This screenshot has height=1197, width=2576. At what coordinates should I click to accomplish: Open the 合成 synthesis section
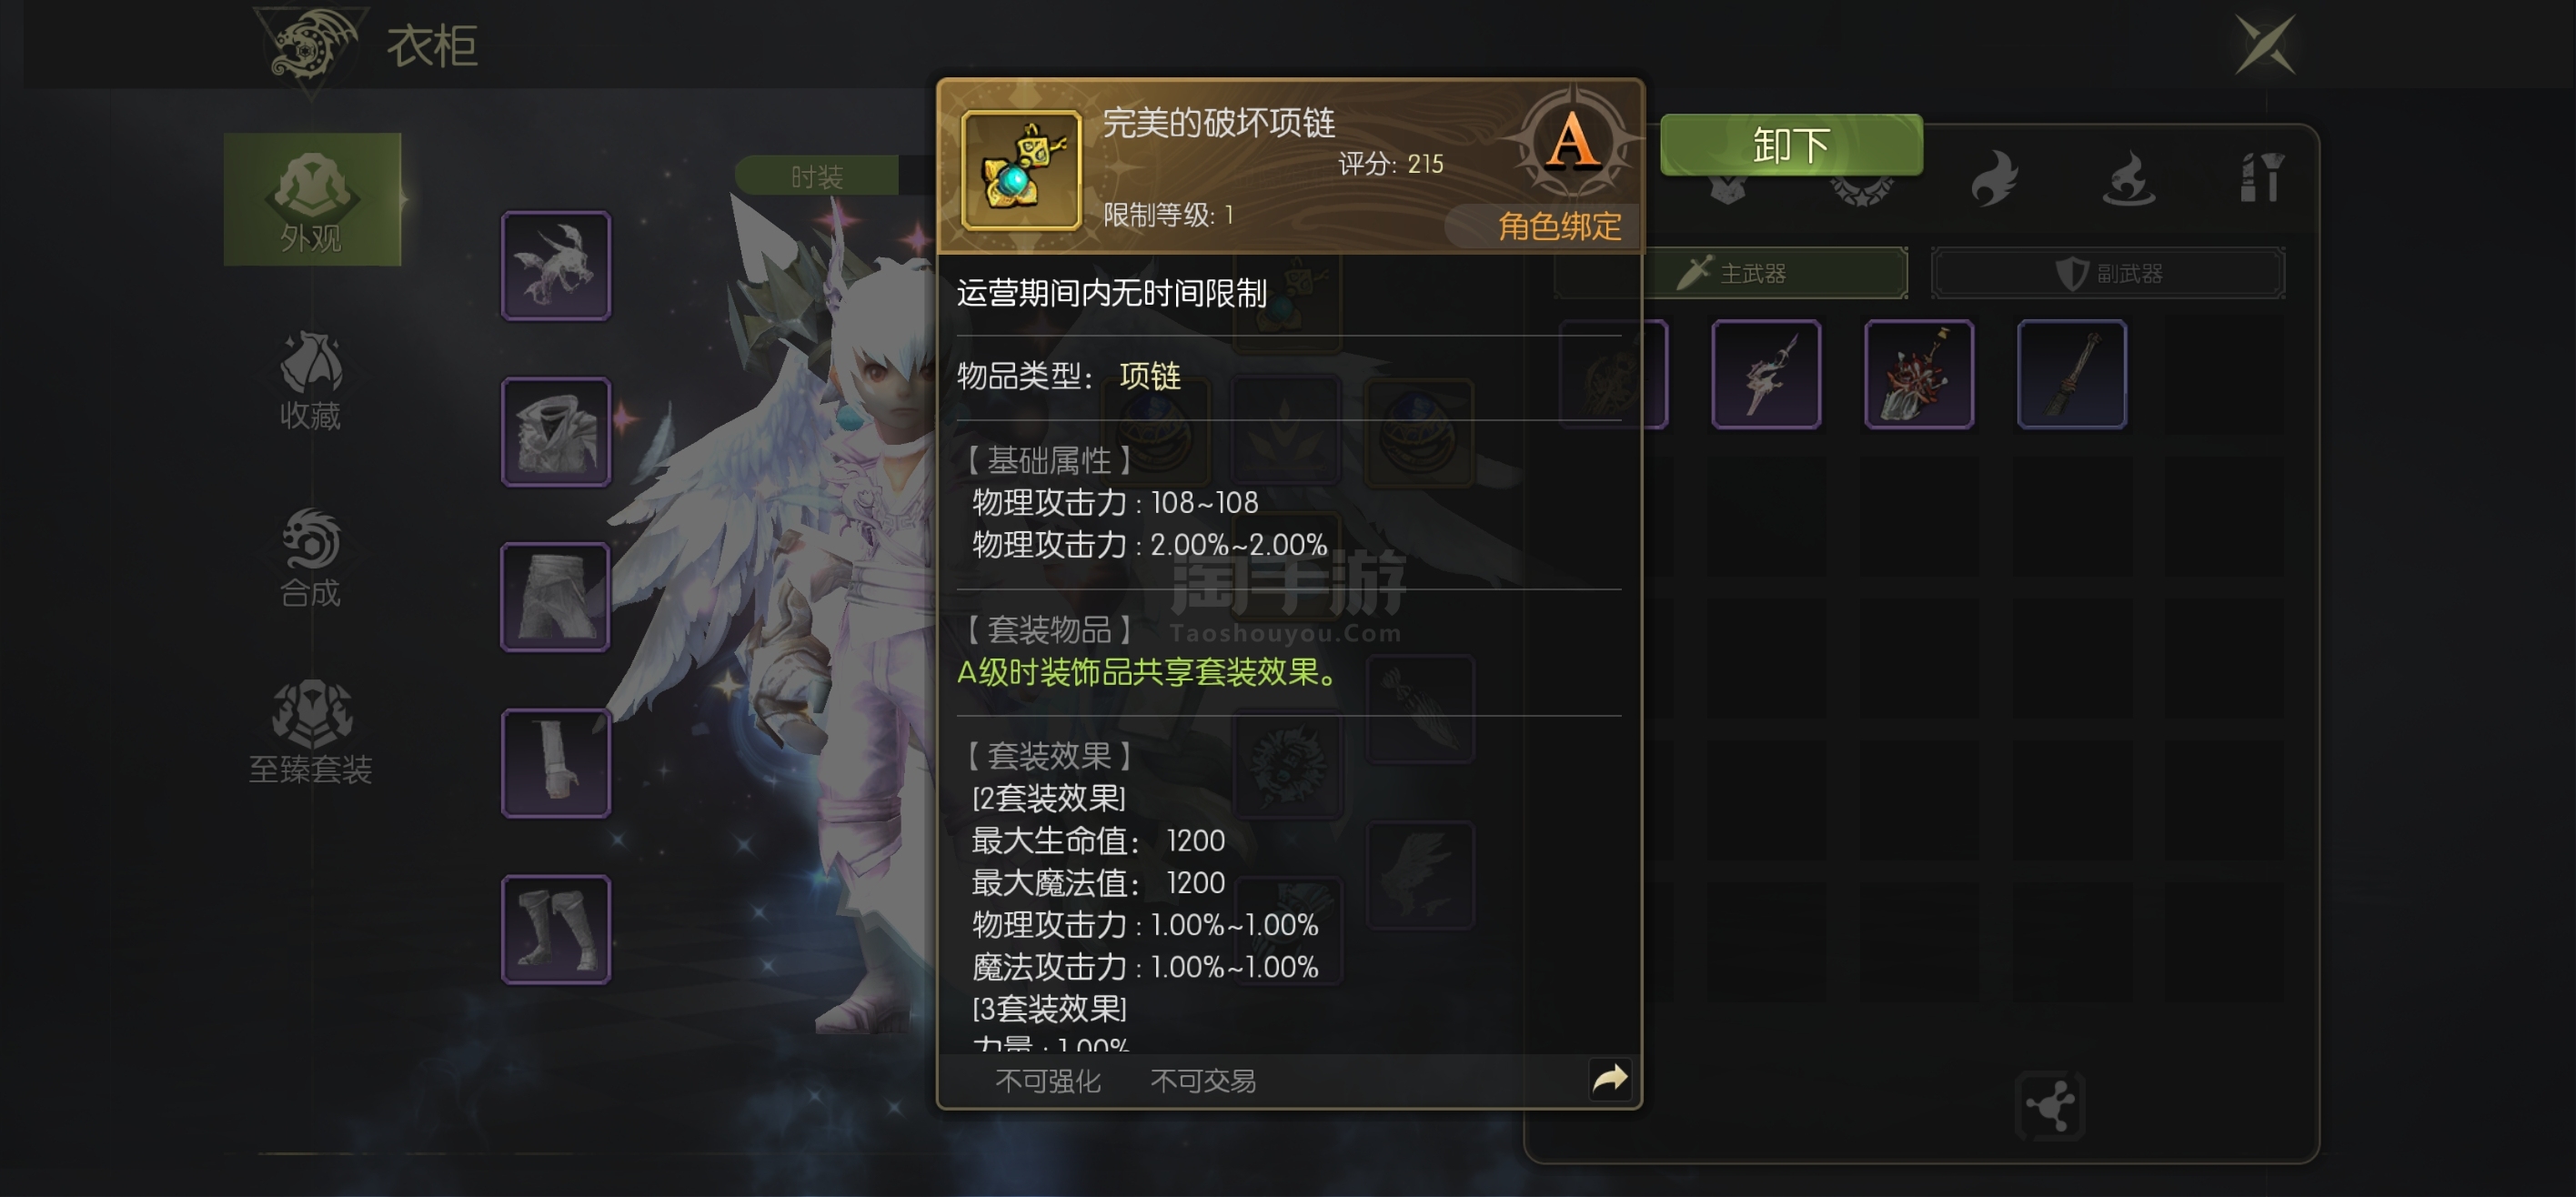point(311,558)
